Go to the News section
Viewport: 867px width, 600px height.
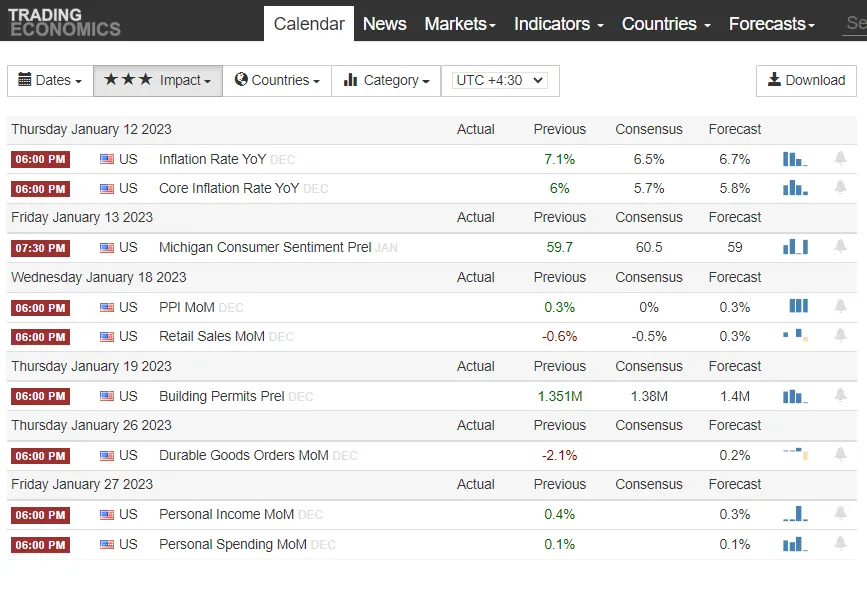[384, 24]
